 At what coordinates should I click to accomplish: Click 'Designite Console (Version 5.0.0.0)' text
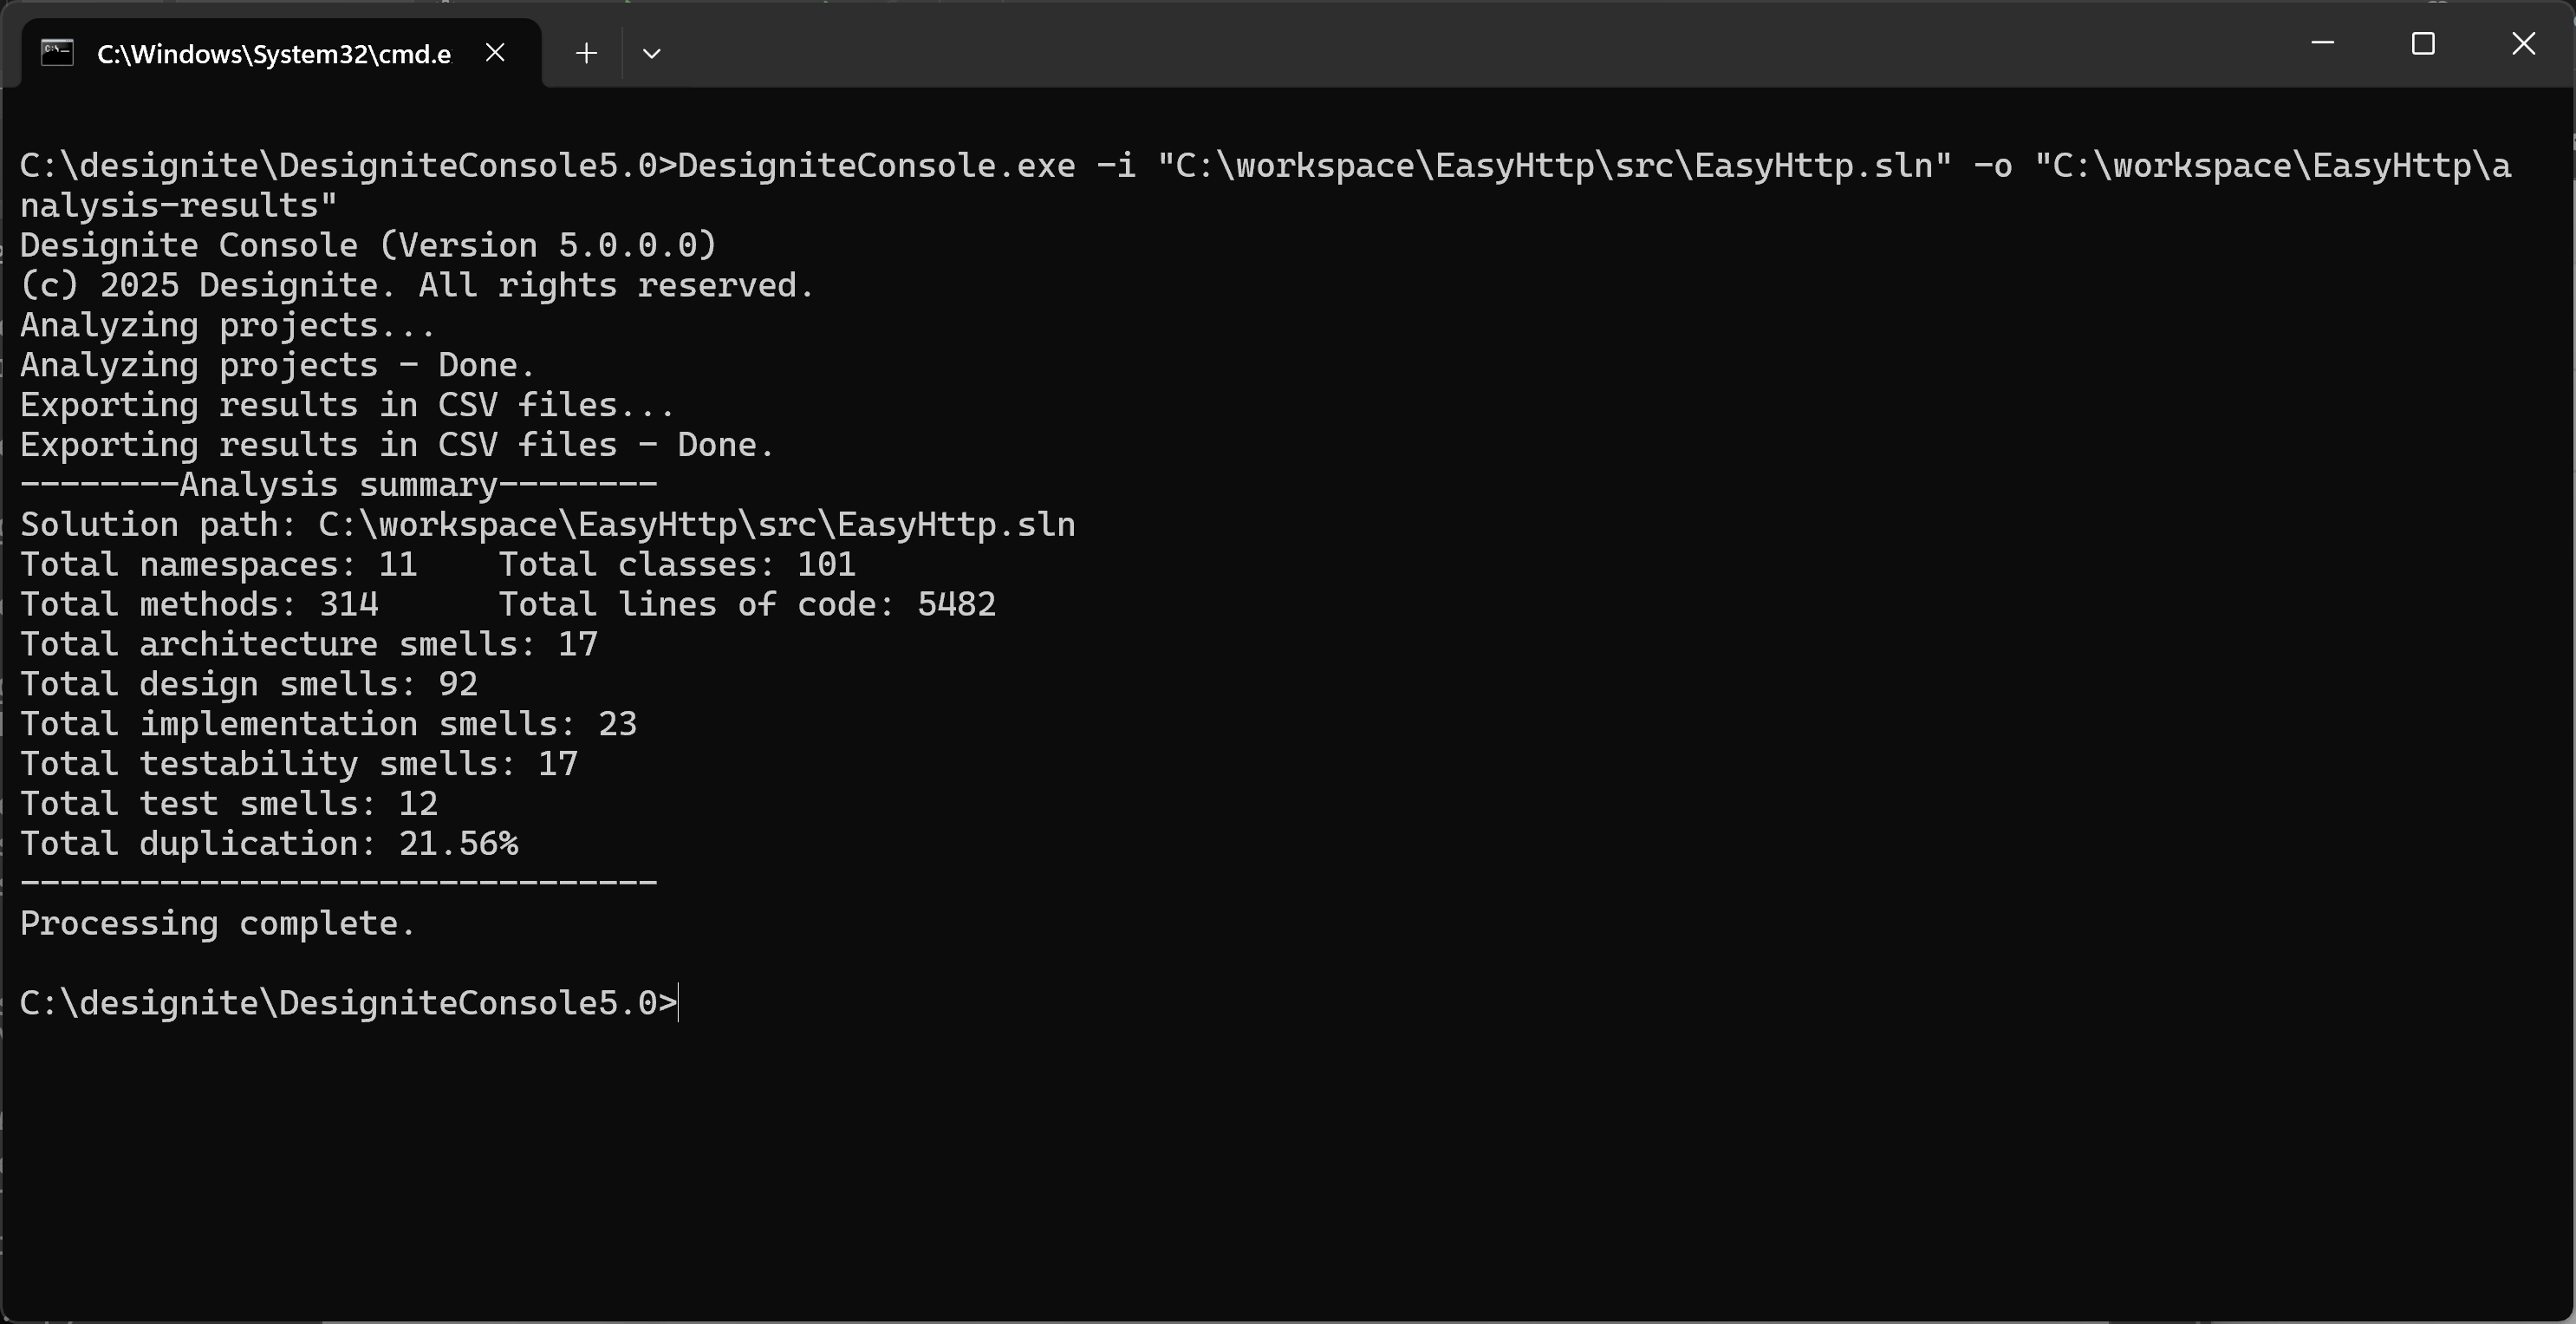click(367, 245)
